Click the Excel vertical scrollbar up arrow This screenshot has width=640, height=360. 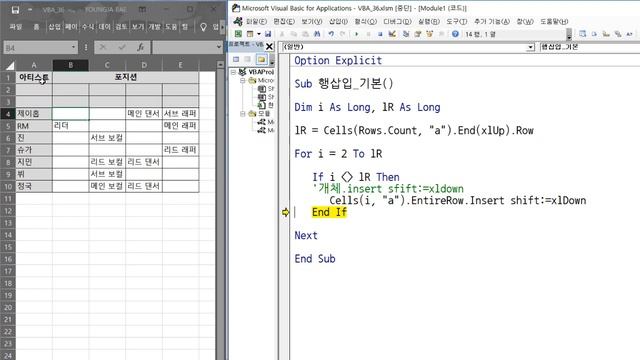[x=220, y=64]
